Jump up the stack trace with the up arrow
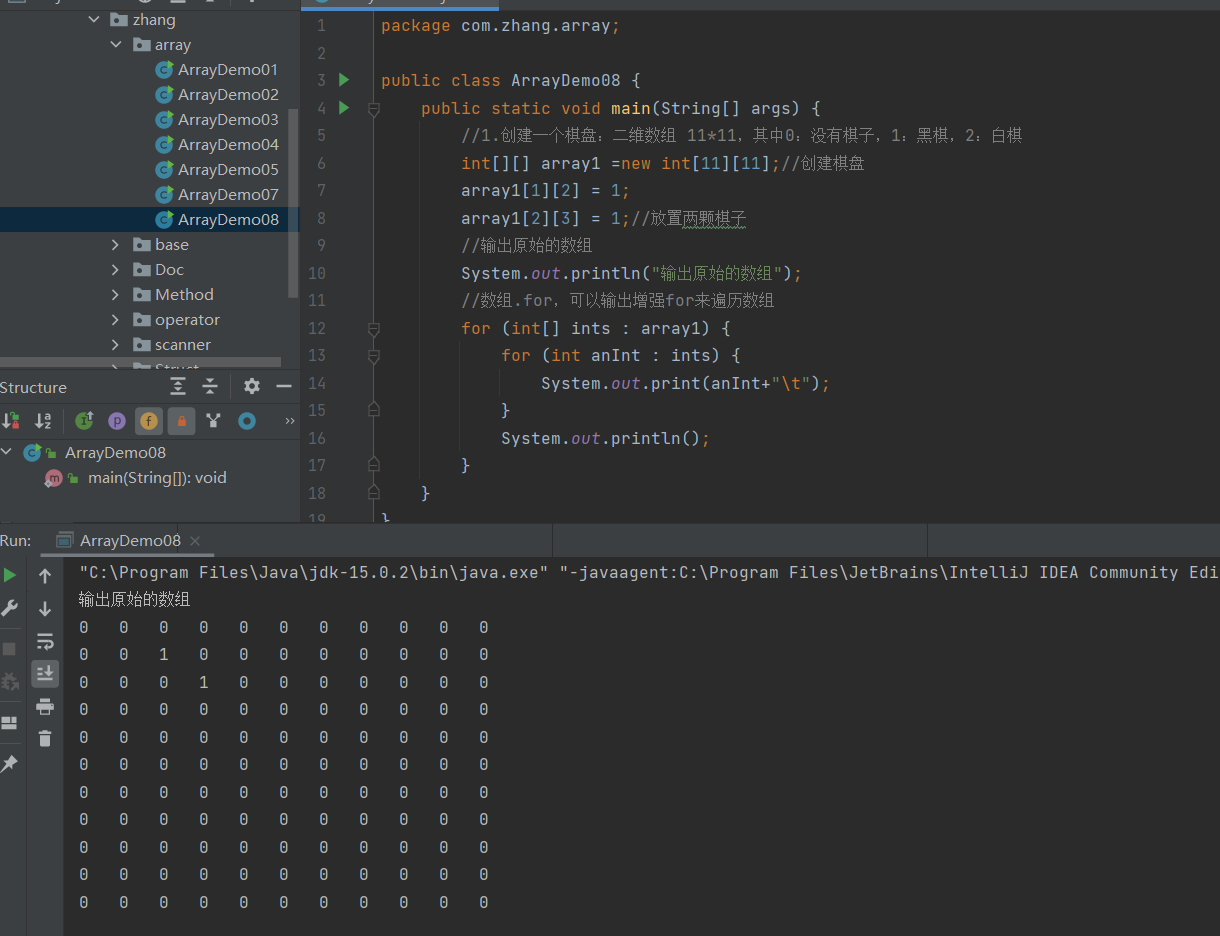1220x936 pixels. pos(45,576)
